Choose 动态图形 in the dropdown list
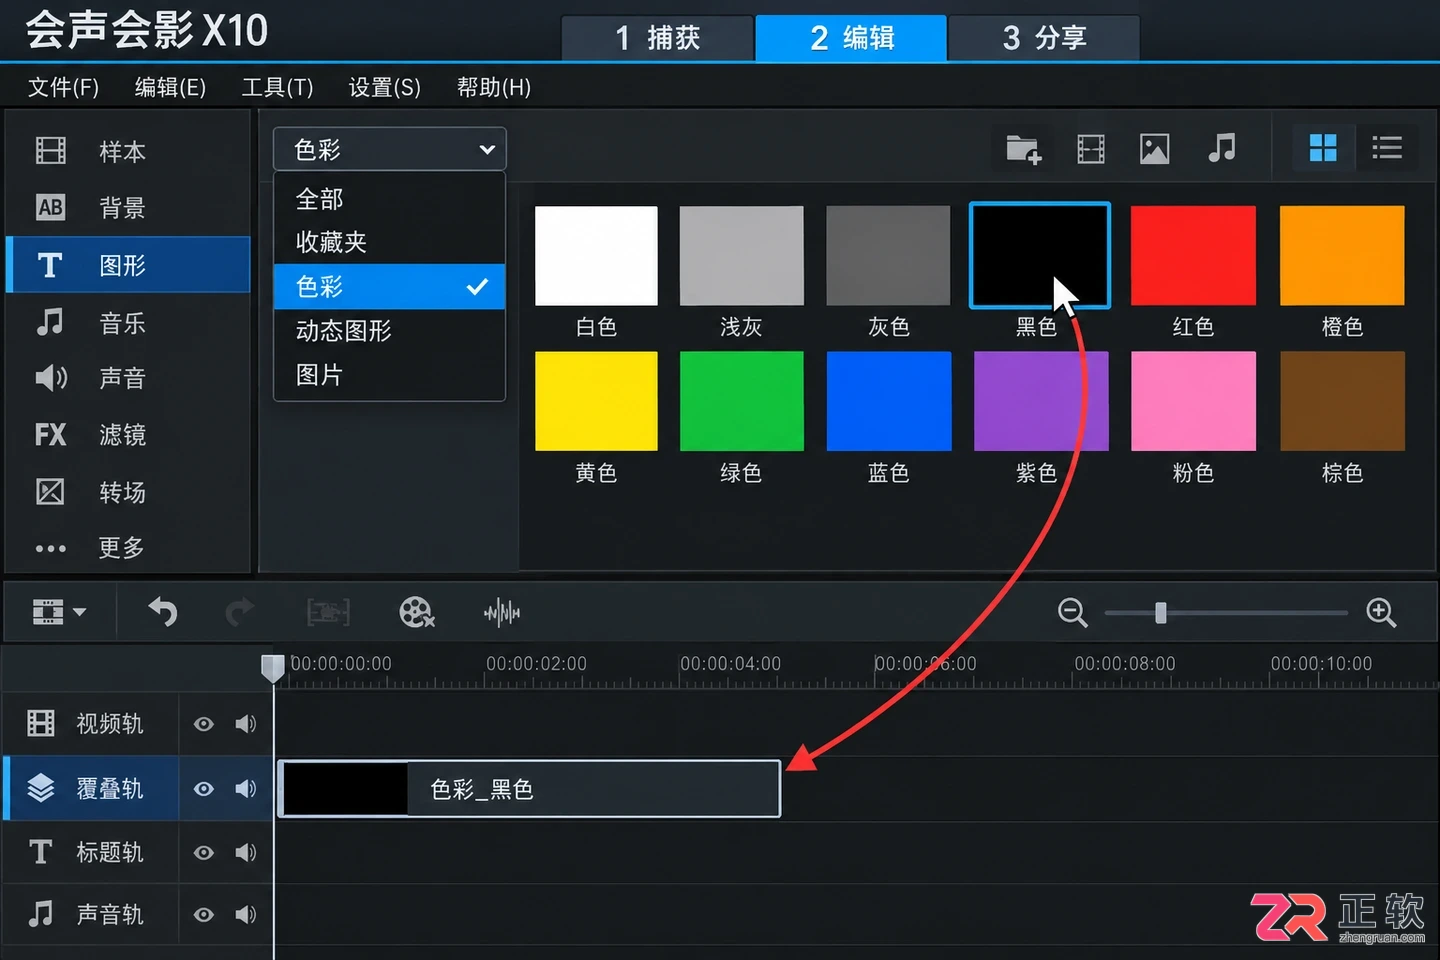 390,331
